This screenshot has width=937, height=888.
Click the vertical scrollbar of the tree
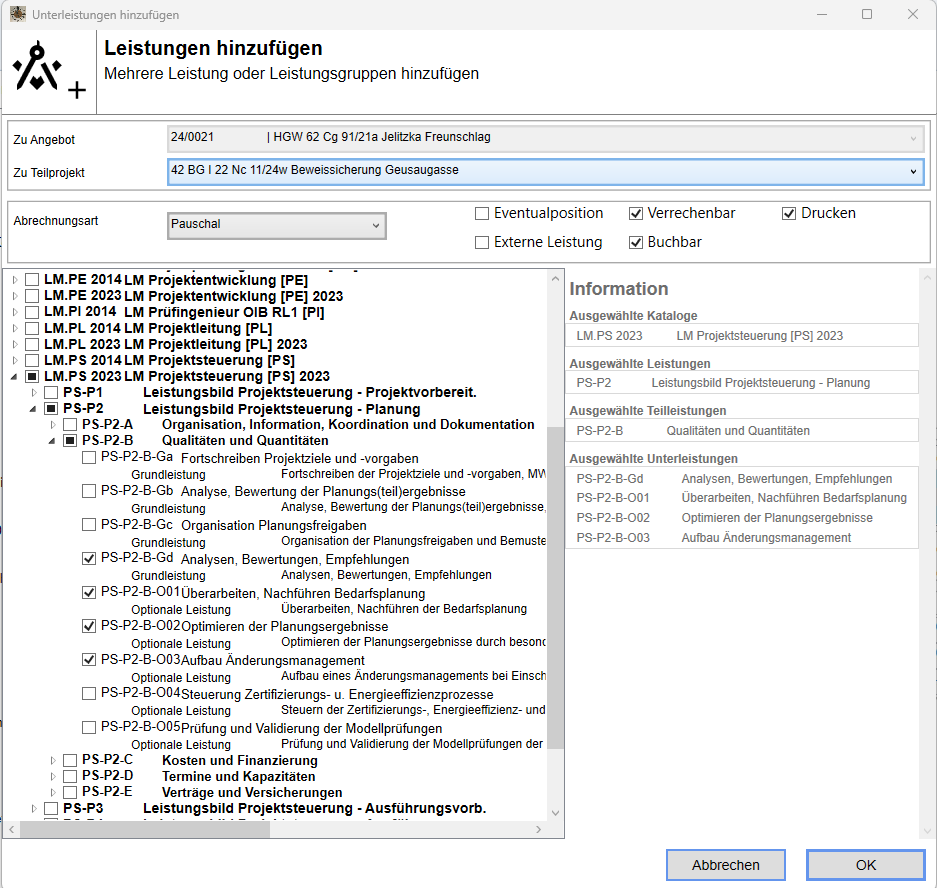[555, 590]
